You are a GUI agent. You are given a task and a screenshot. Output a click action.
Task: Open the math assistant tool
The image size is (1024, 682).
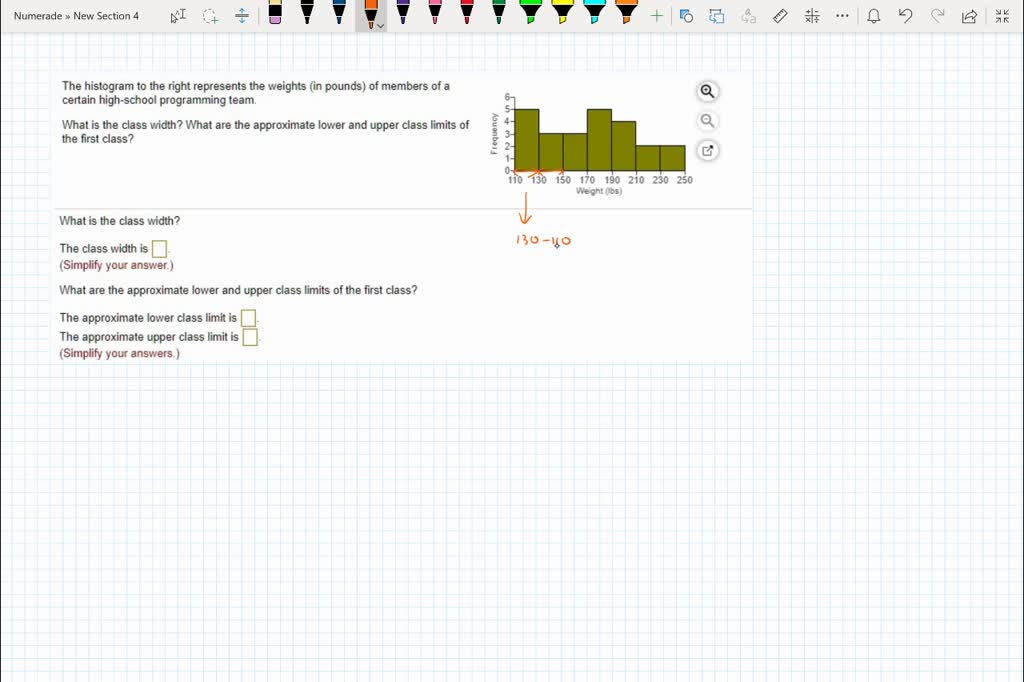click(811, 15)
